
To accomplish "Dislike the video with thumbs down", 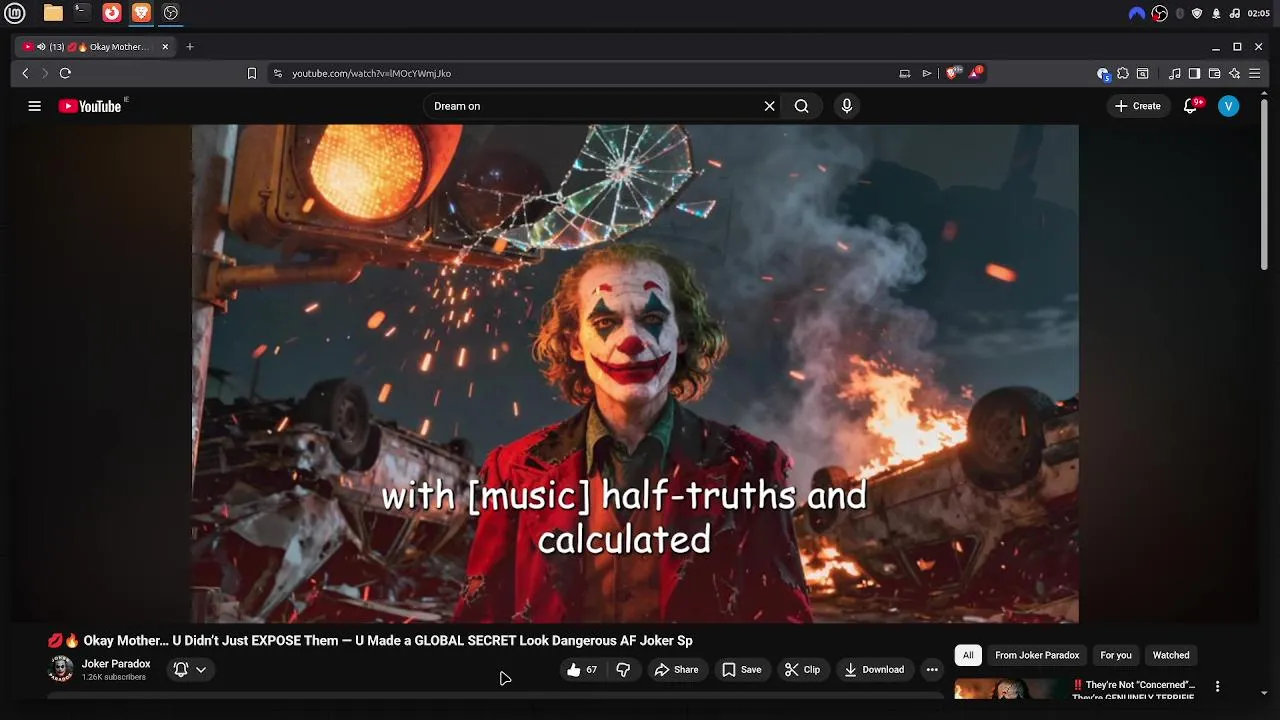I will (x=623, y=670).
